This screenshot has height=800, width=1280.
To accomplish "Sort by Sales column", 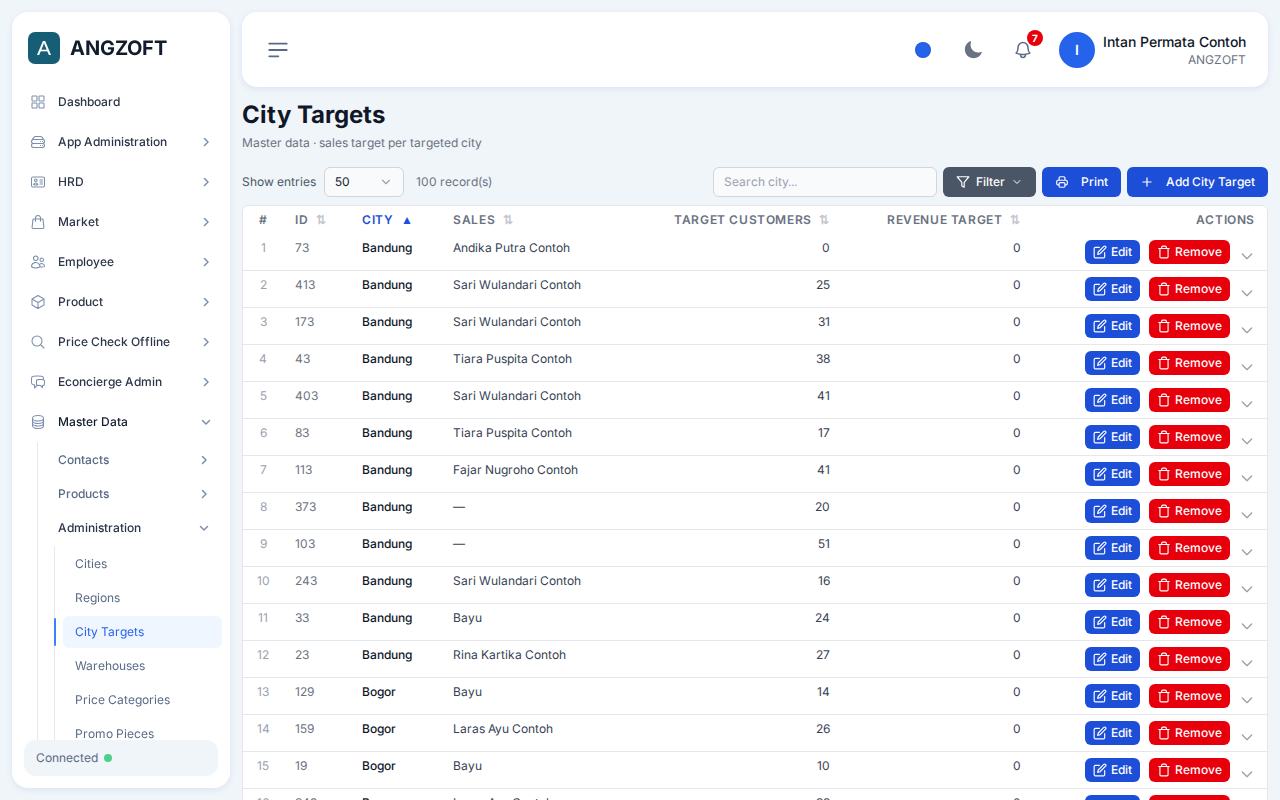I will (x=483, y=220).
